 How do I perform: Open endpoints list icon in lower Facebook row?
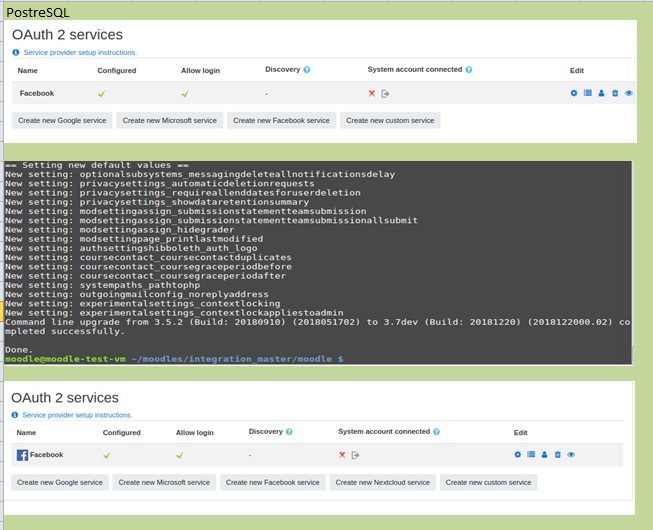[x=531, y=454]
